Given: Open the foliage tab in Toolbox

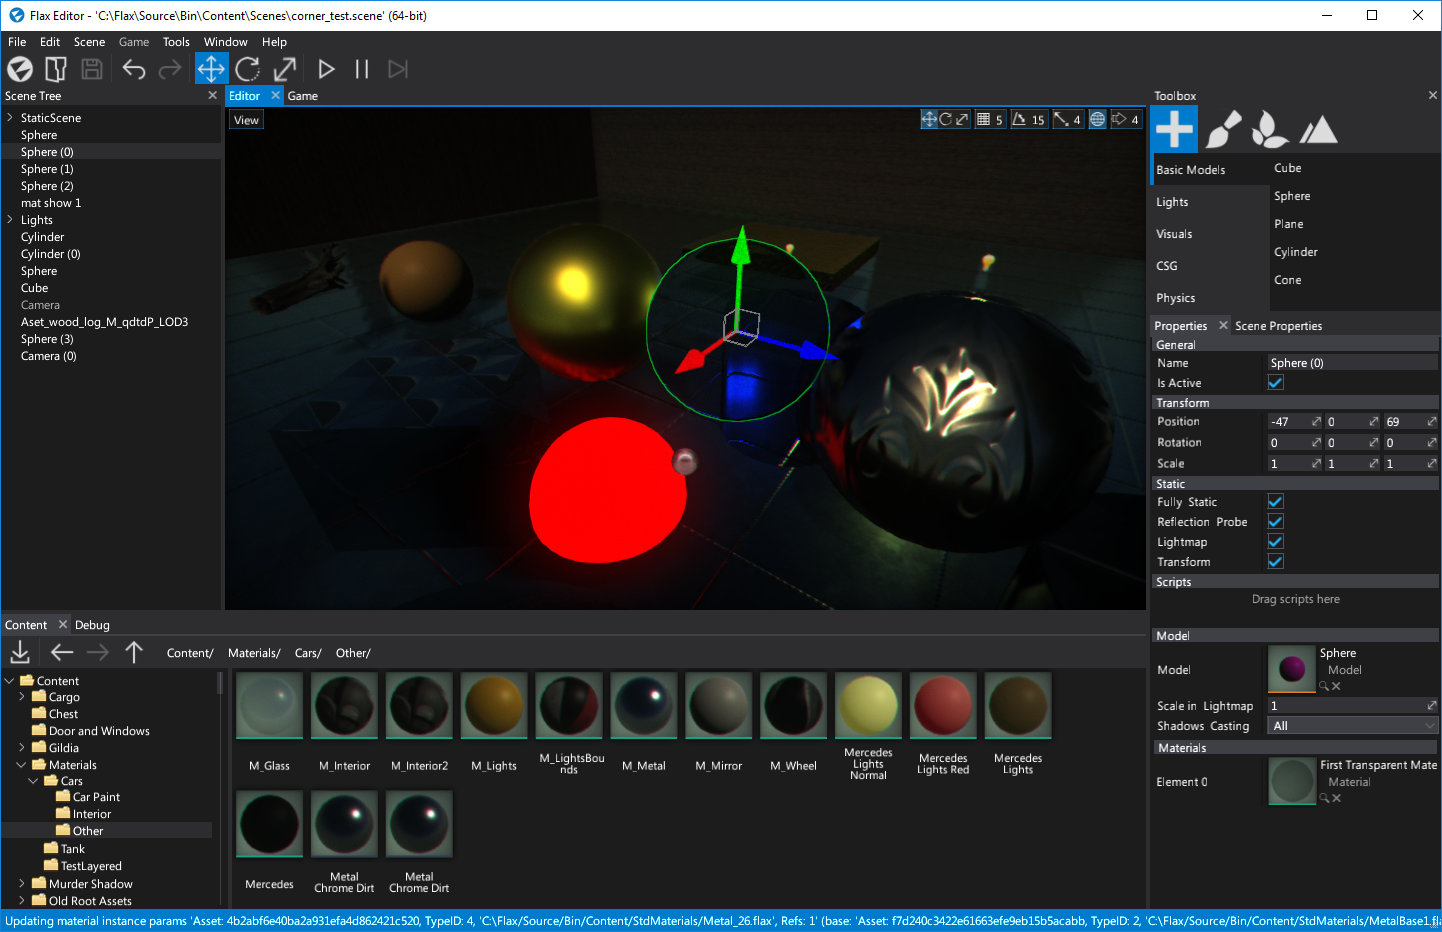Looking at the screenshot, I should (x=1270, y=129).
